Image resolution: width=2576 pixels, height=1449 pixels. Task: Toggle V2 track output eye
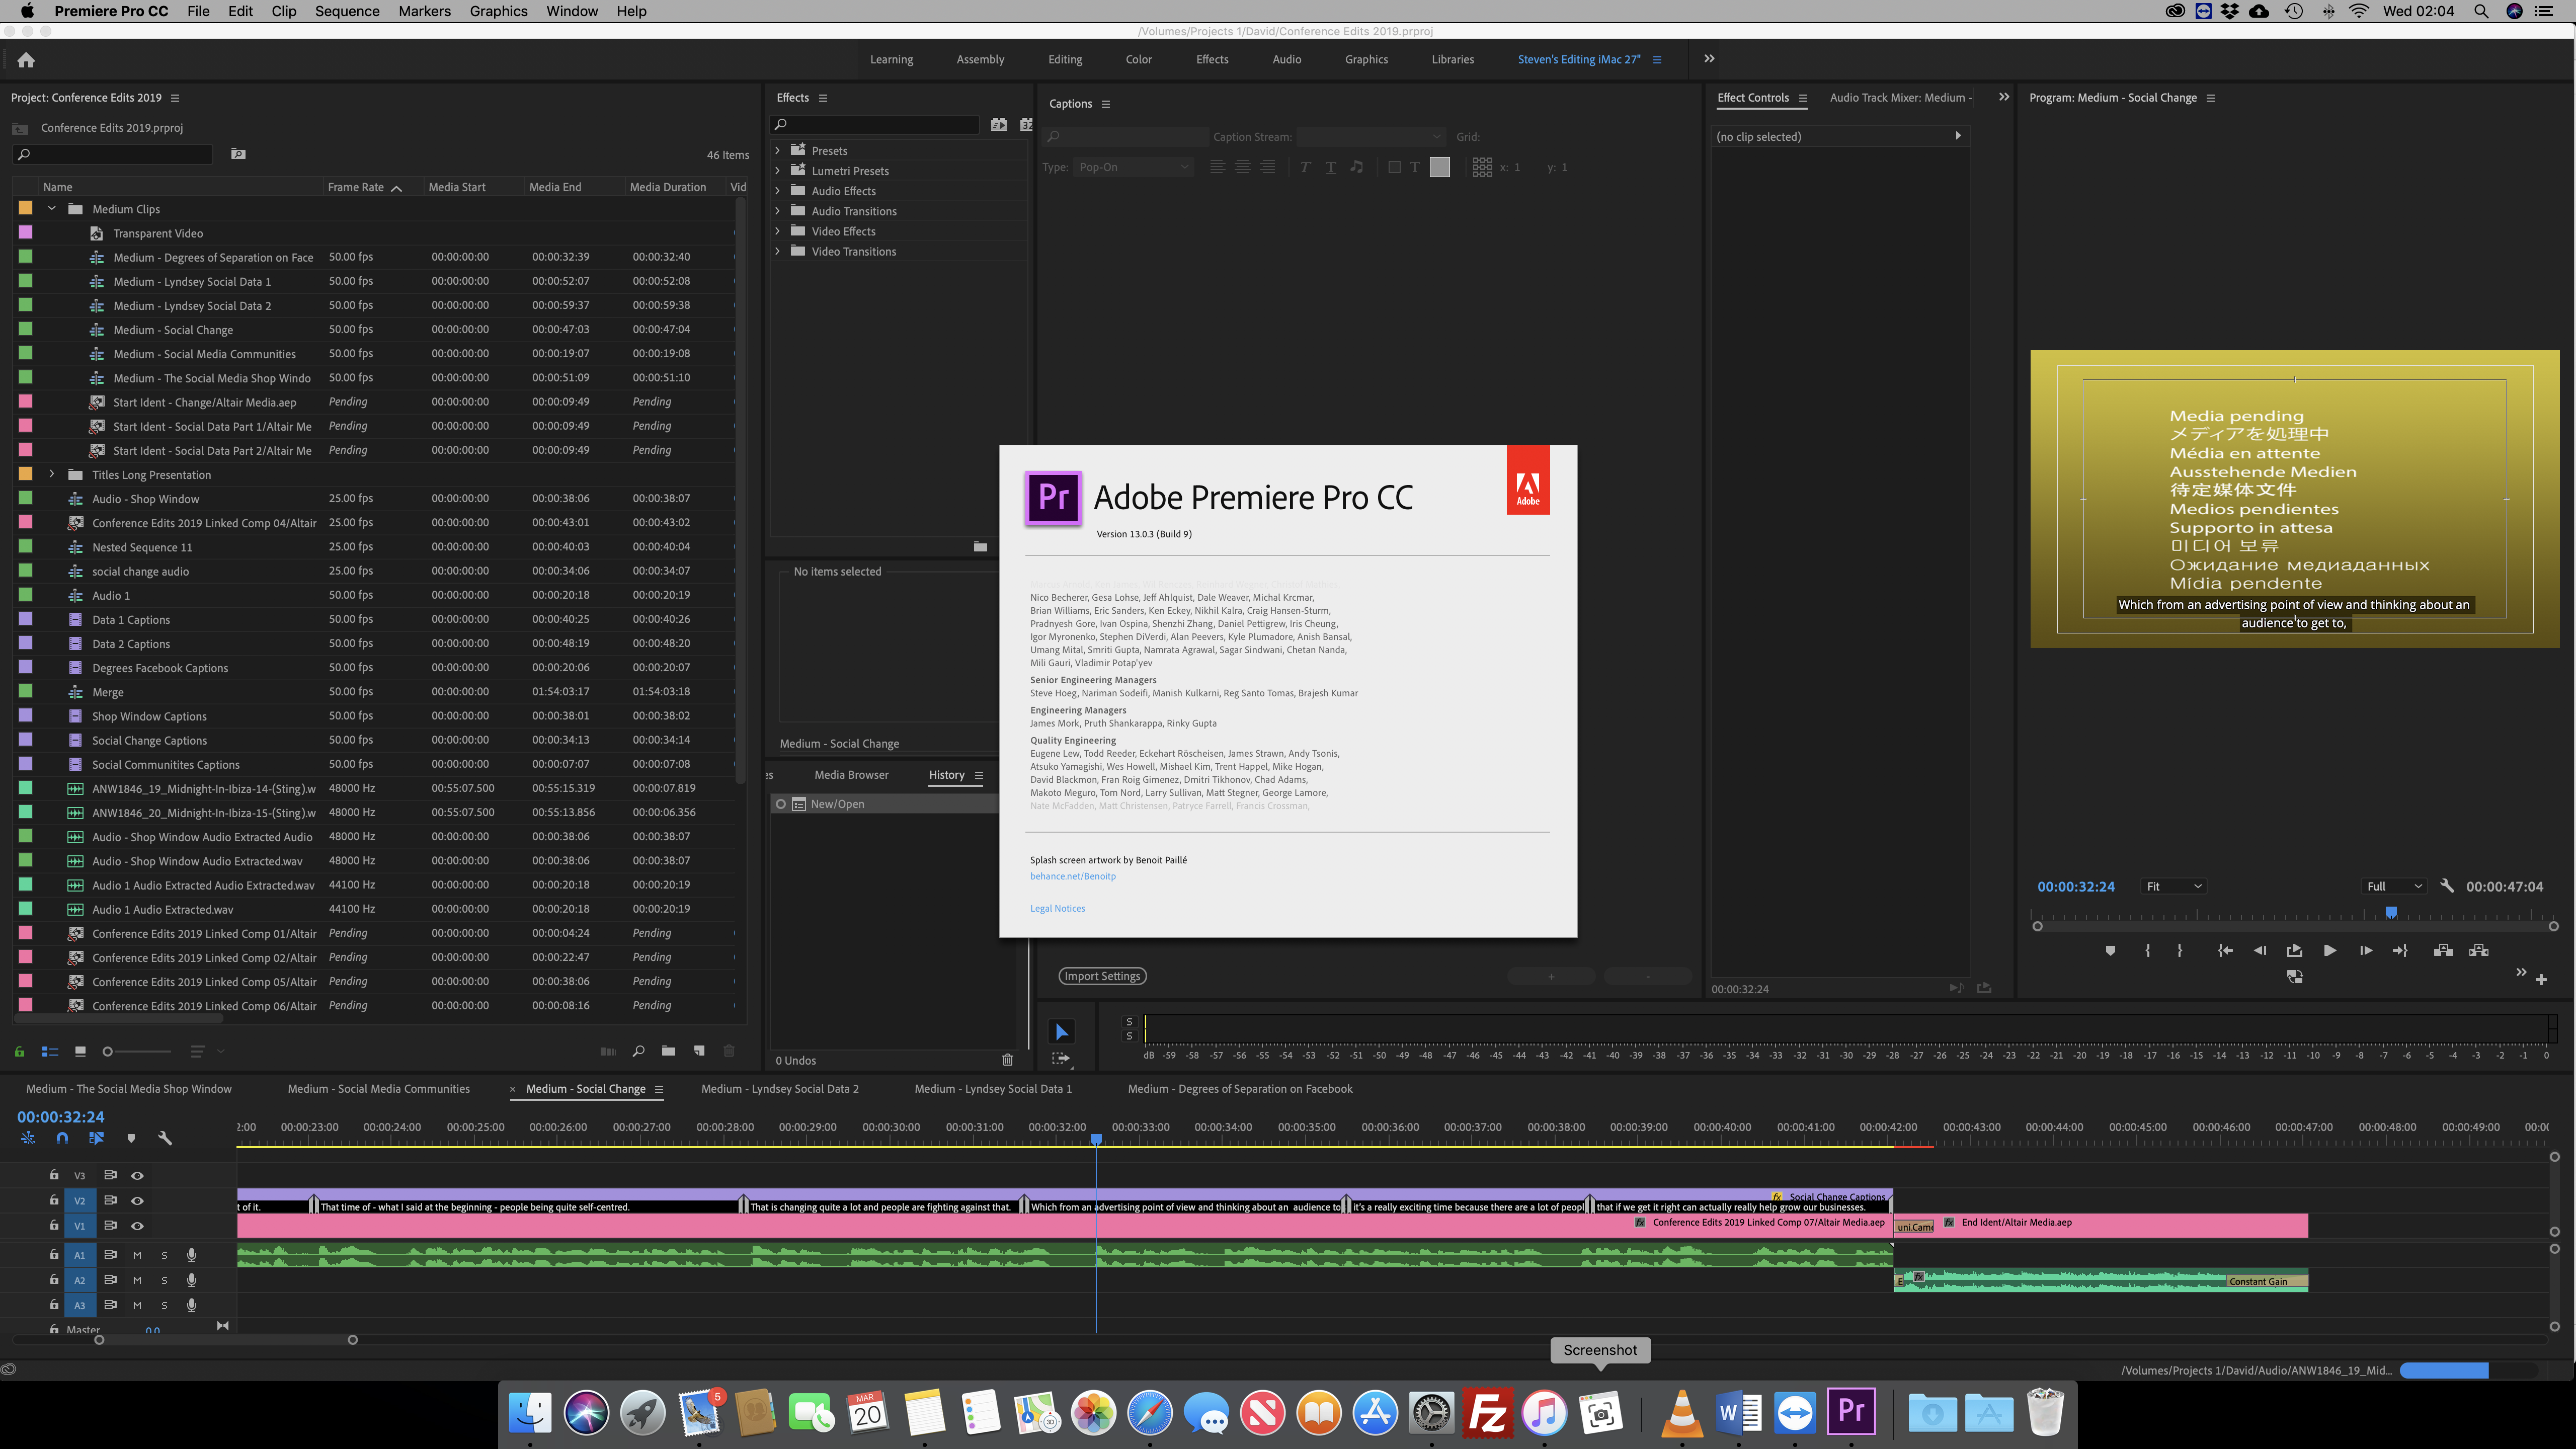click(x=137, y=1200)
